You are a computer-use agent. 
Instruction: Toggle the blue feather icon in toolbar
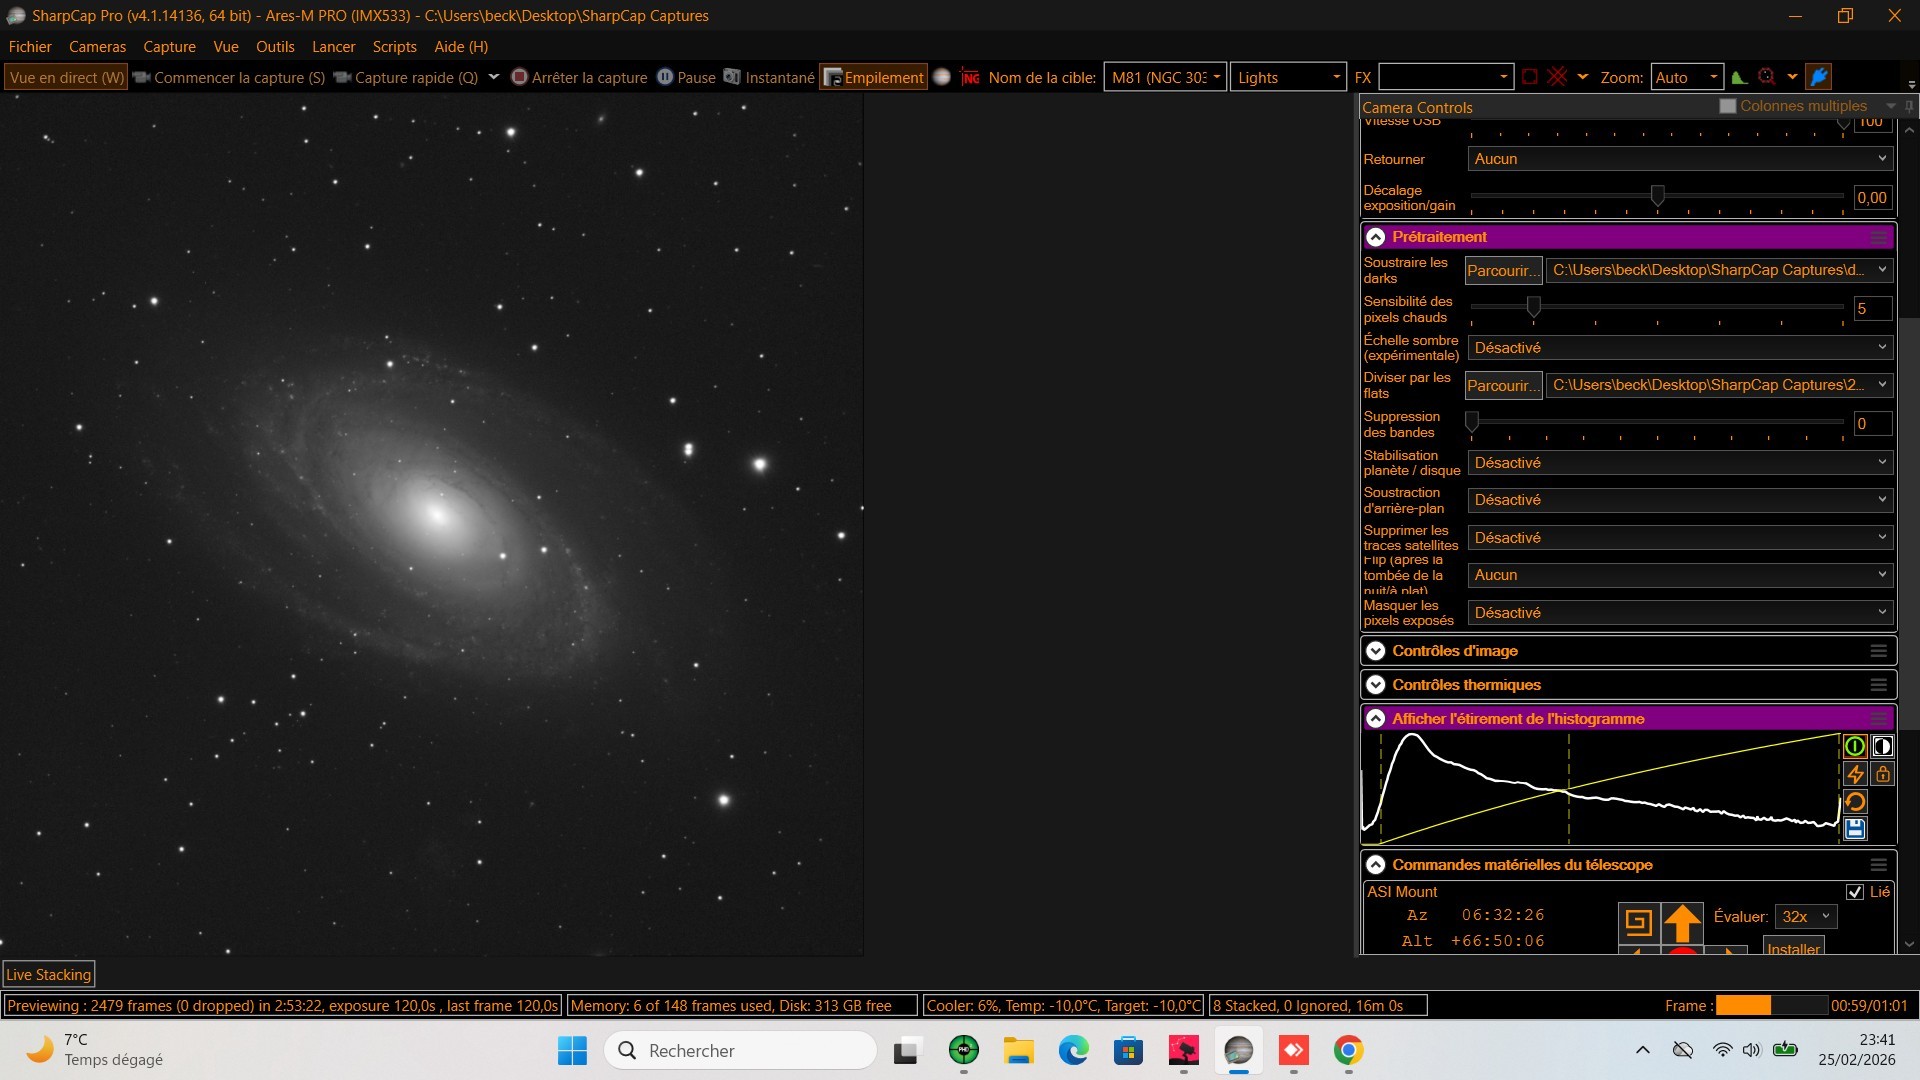click(1819, 77)
